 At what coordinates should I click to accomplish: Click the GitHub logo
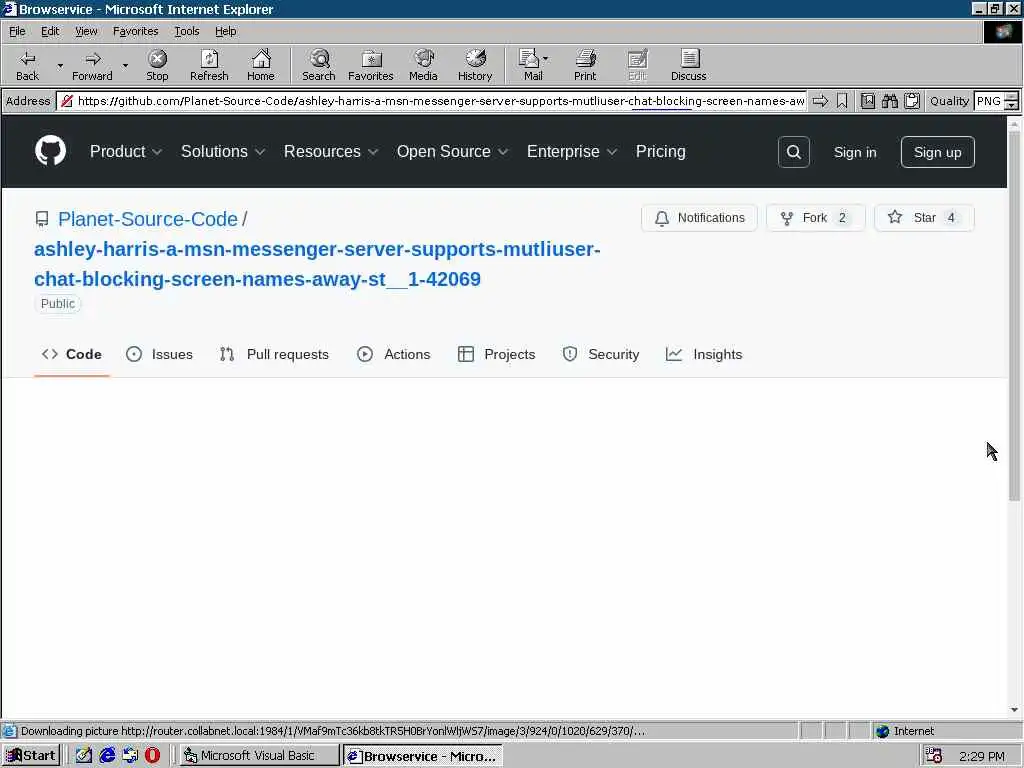point(50,151)
